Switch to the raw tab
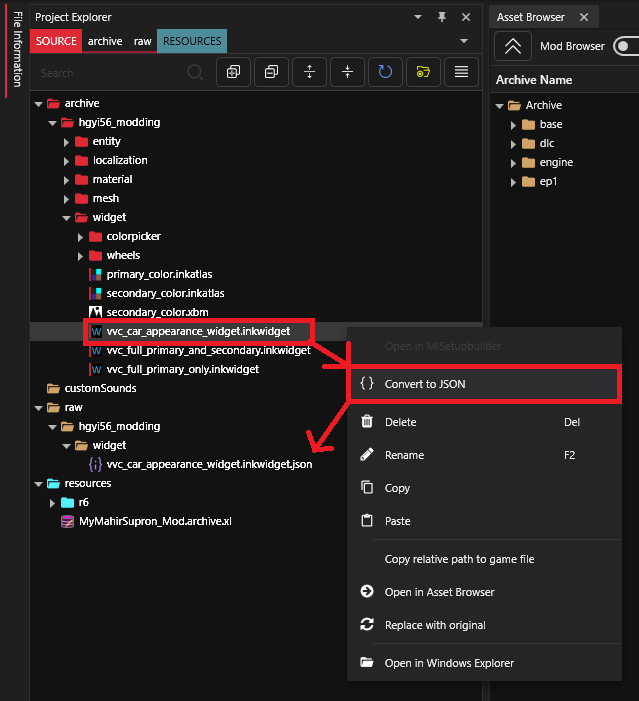The width and height of the screenshot is (639, 701). click(x=143, y=41)
